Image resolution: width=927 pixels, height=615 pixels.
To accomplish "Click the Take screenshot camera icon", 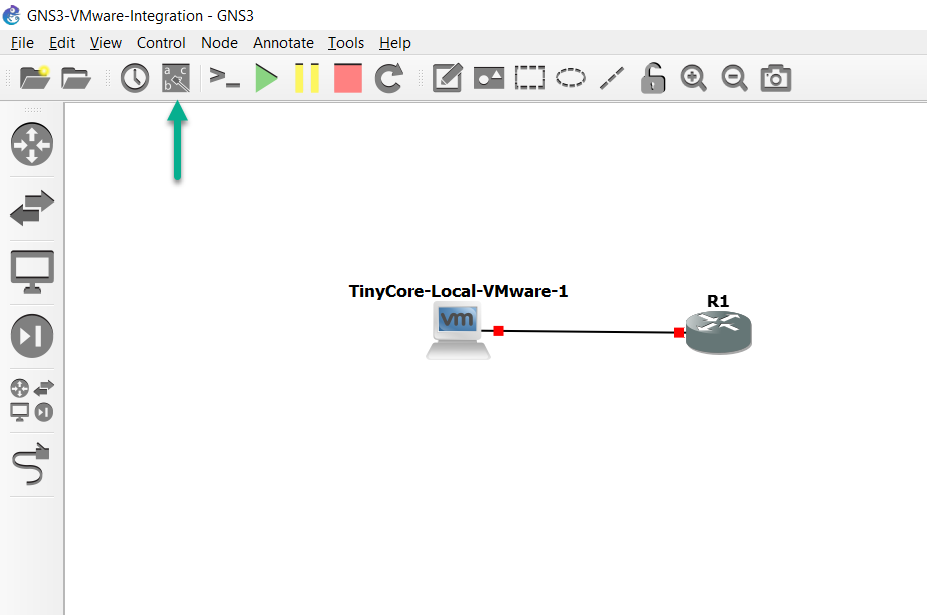I will [x=776, y=78].
